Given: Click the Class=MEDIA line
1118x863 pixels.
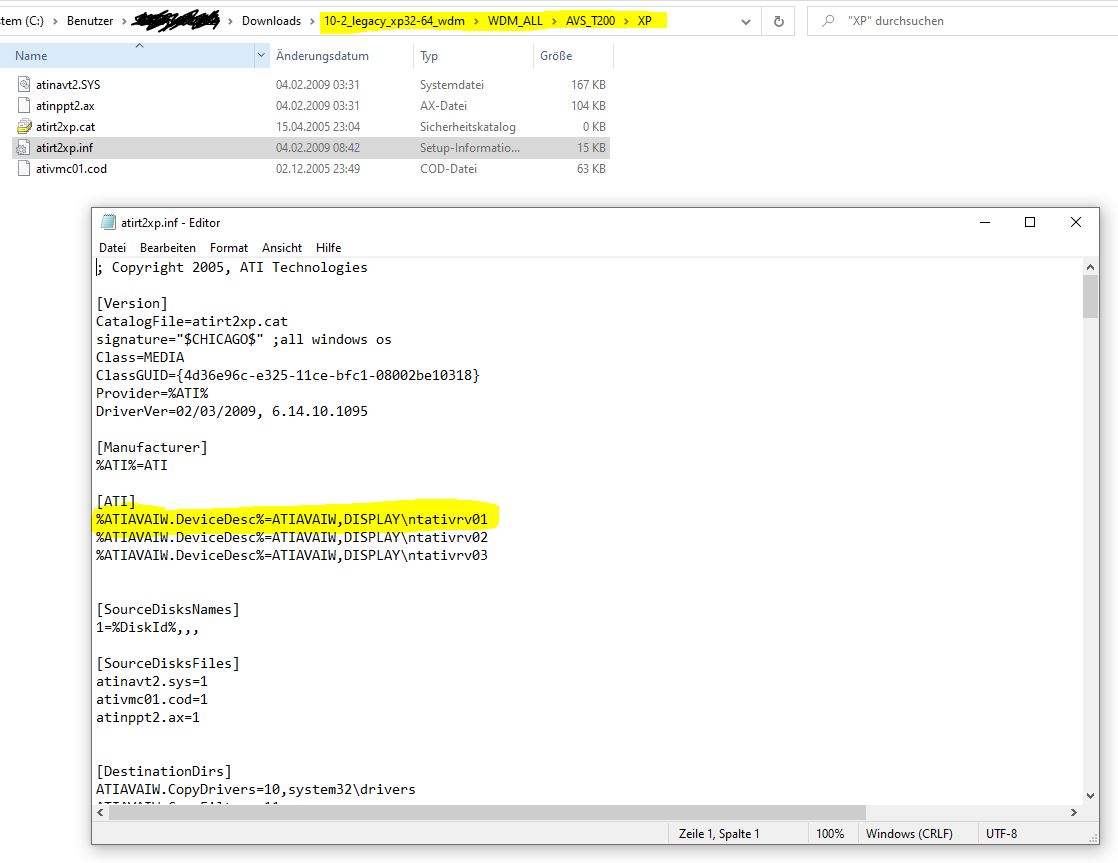Looking at the screenshot, I should click(x=140, y=357).
